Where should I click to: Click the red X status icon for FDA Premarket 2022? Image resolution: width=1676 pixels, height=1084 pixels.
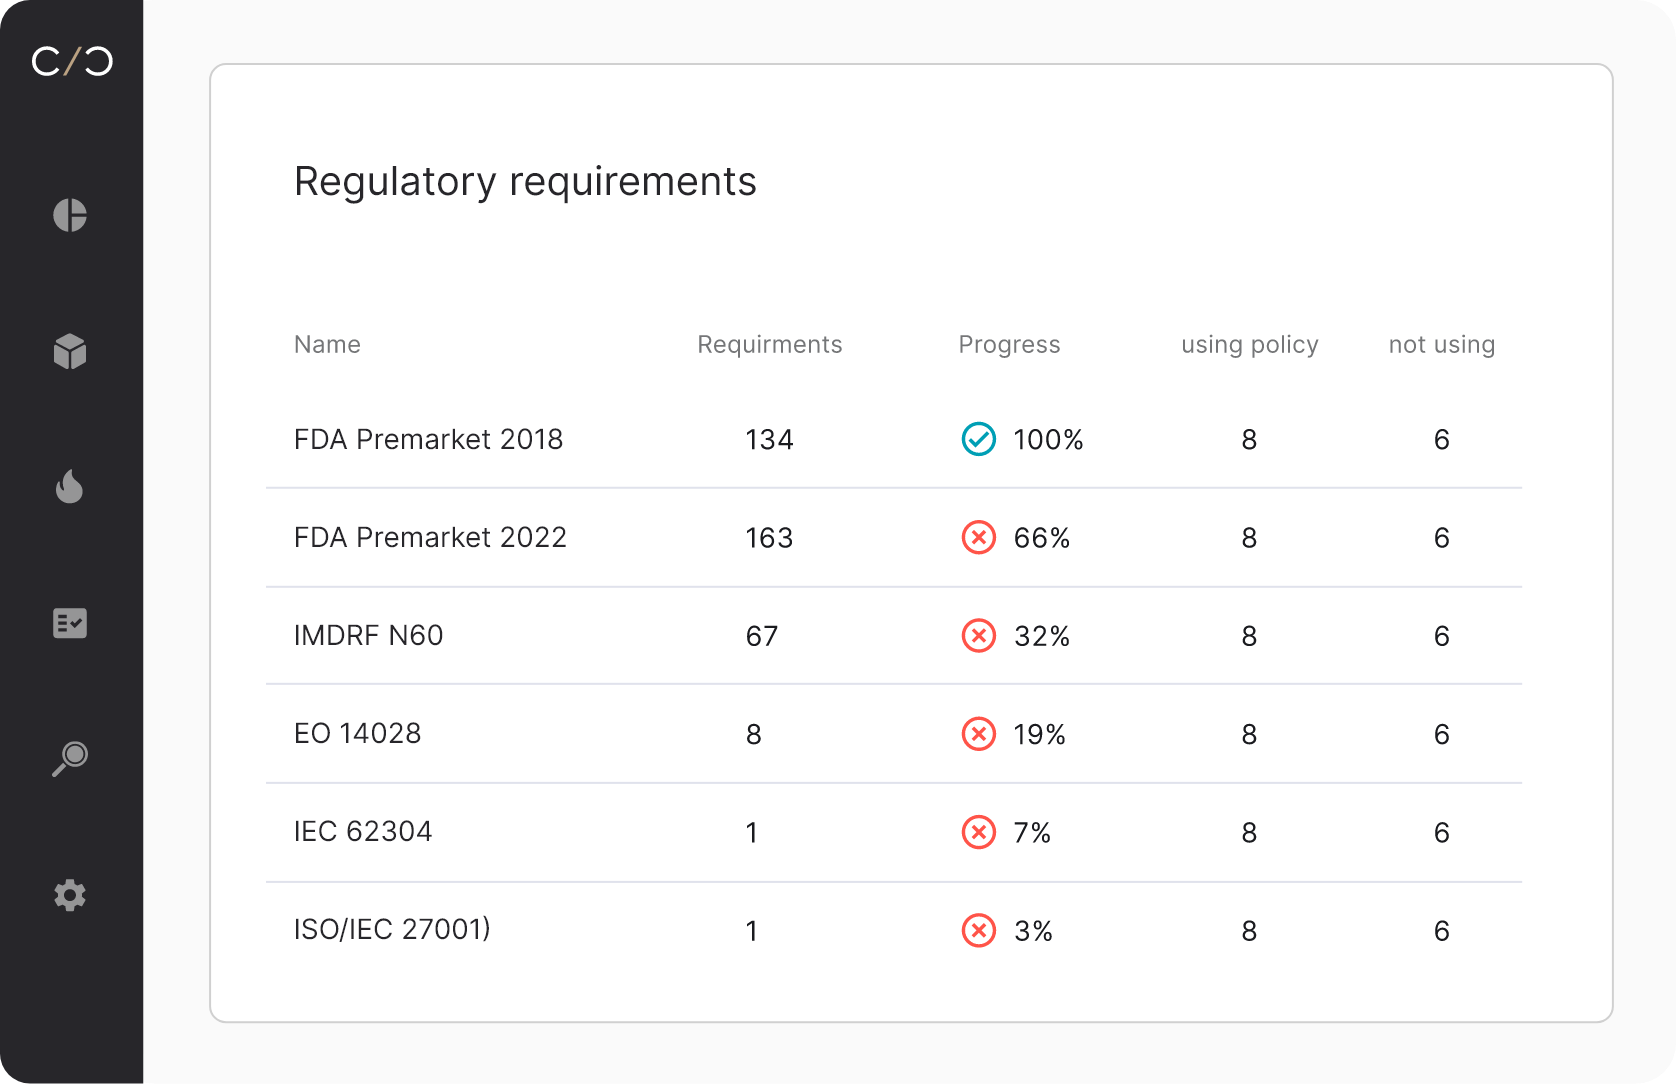click(978, 537)
